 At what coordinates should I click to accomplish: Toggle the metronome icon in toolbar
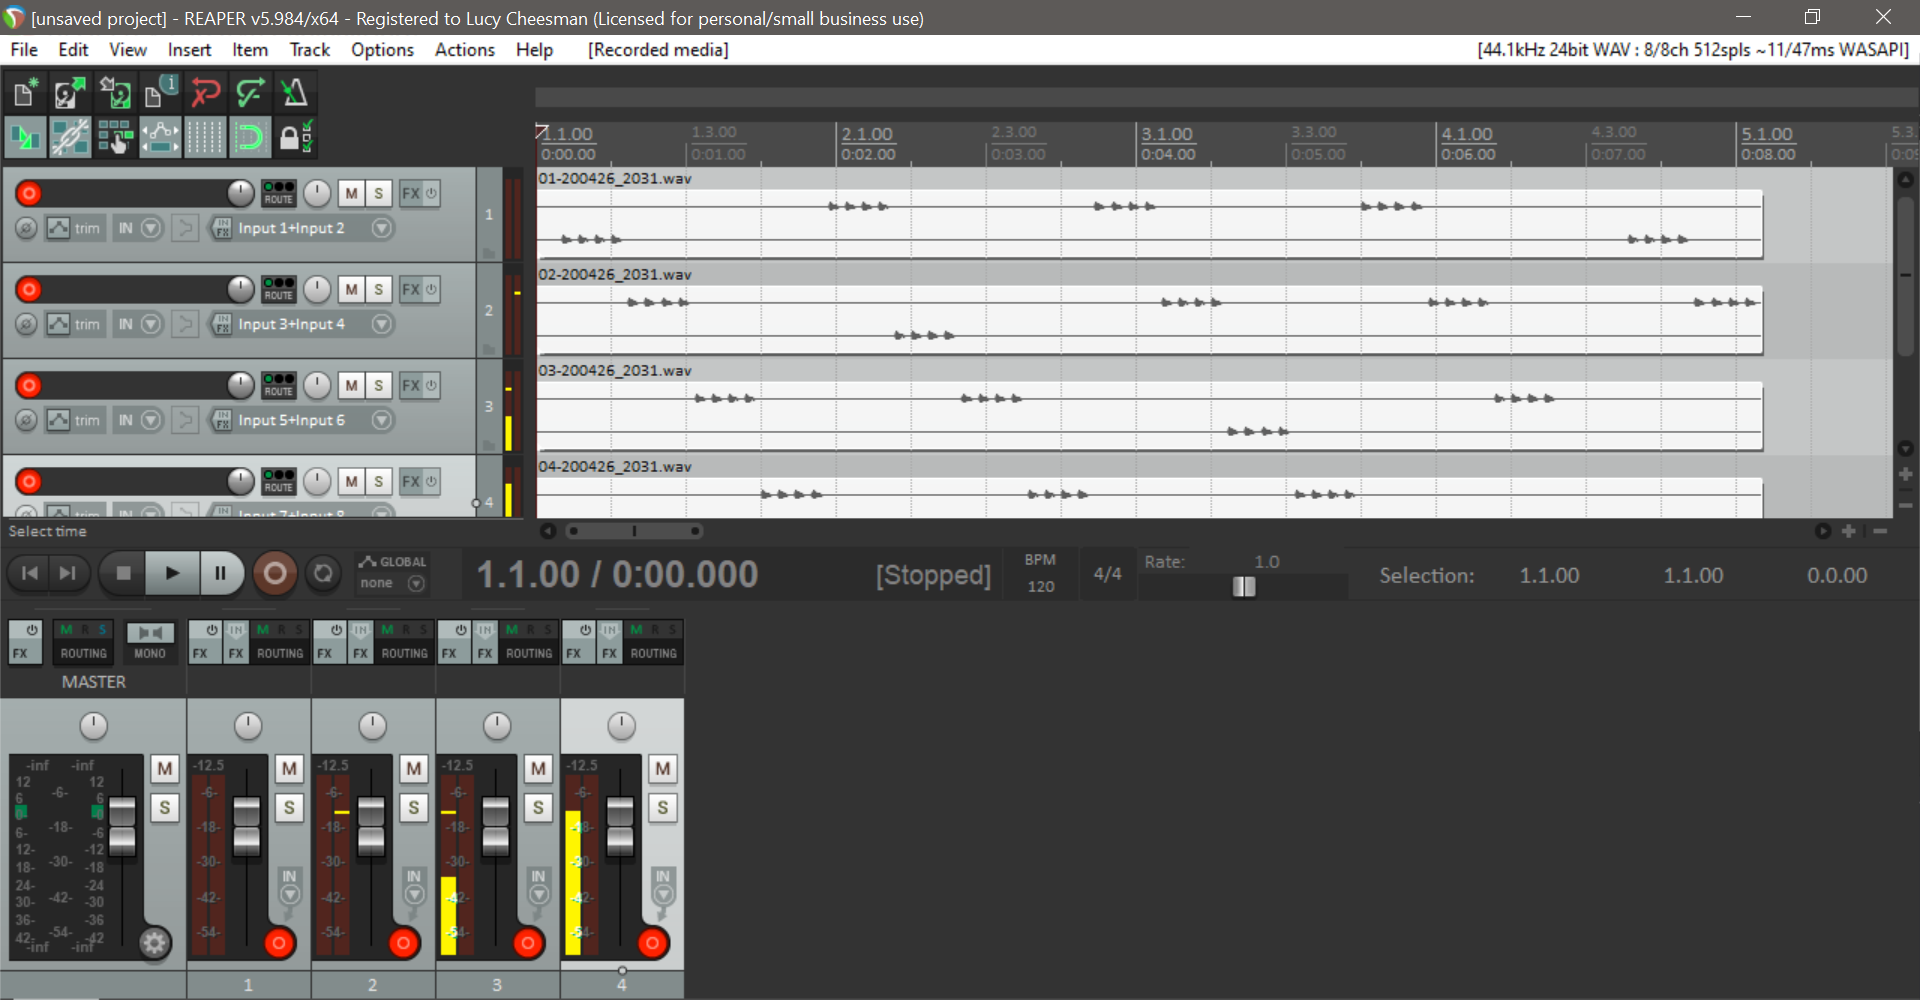click(294, 94)
